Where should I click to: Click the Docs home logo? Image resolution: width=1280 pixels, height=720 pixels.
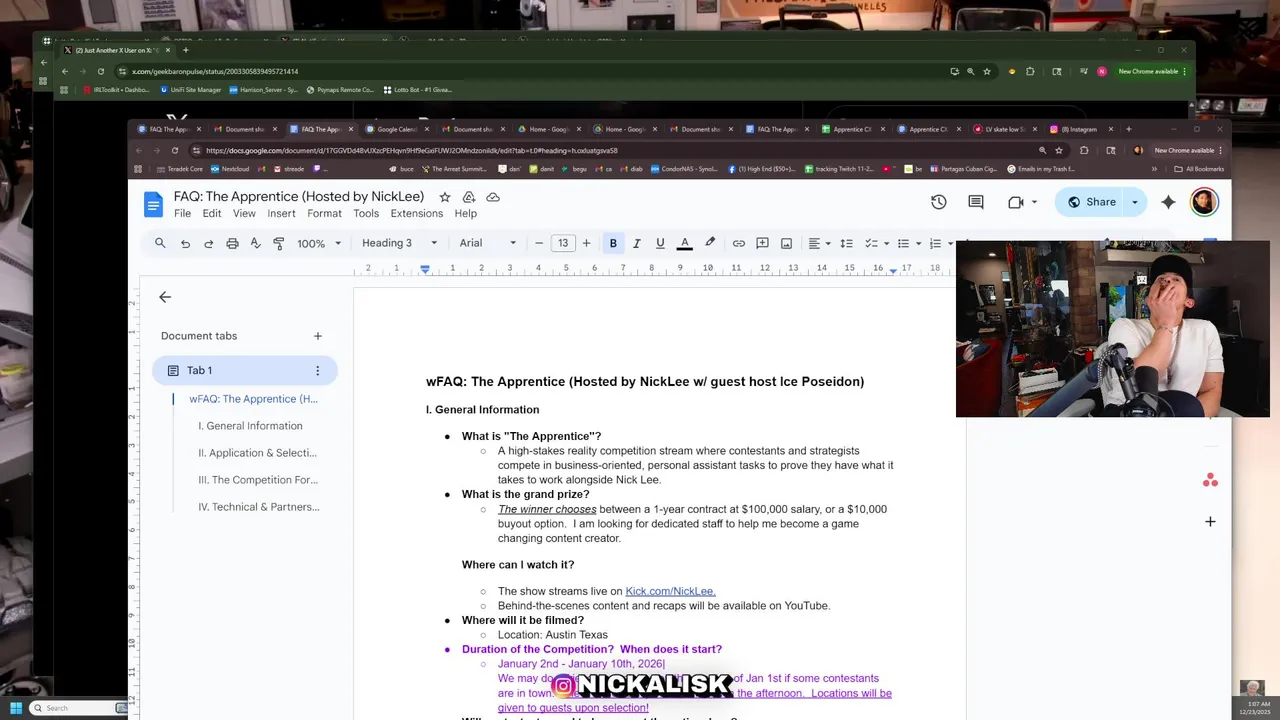click(x=153, y=204)
